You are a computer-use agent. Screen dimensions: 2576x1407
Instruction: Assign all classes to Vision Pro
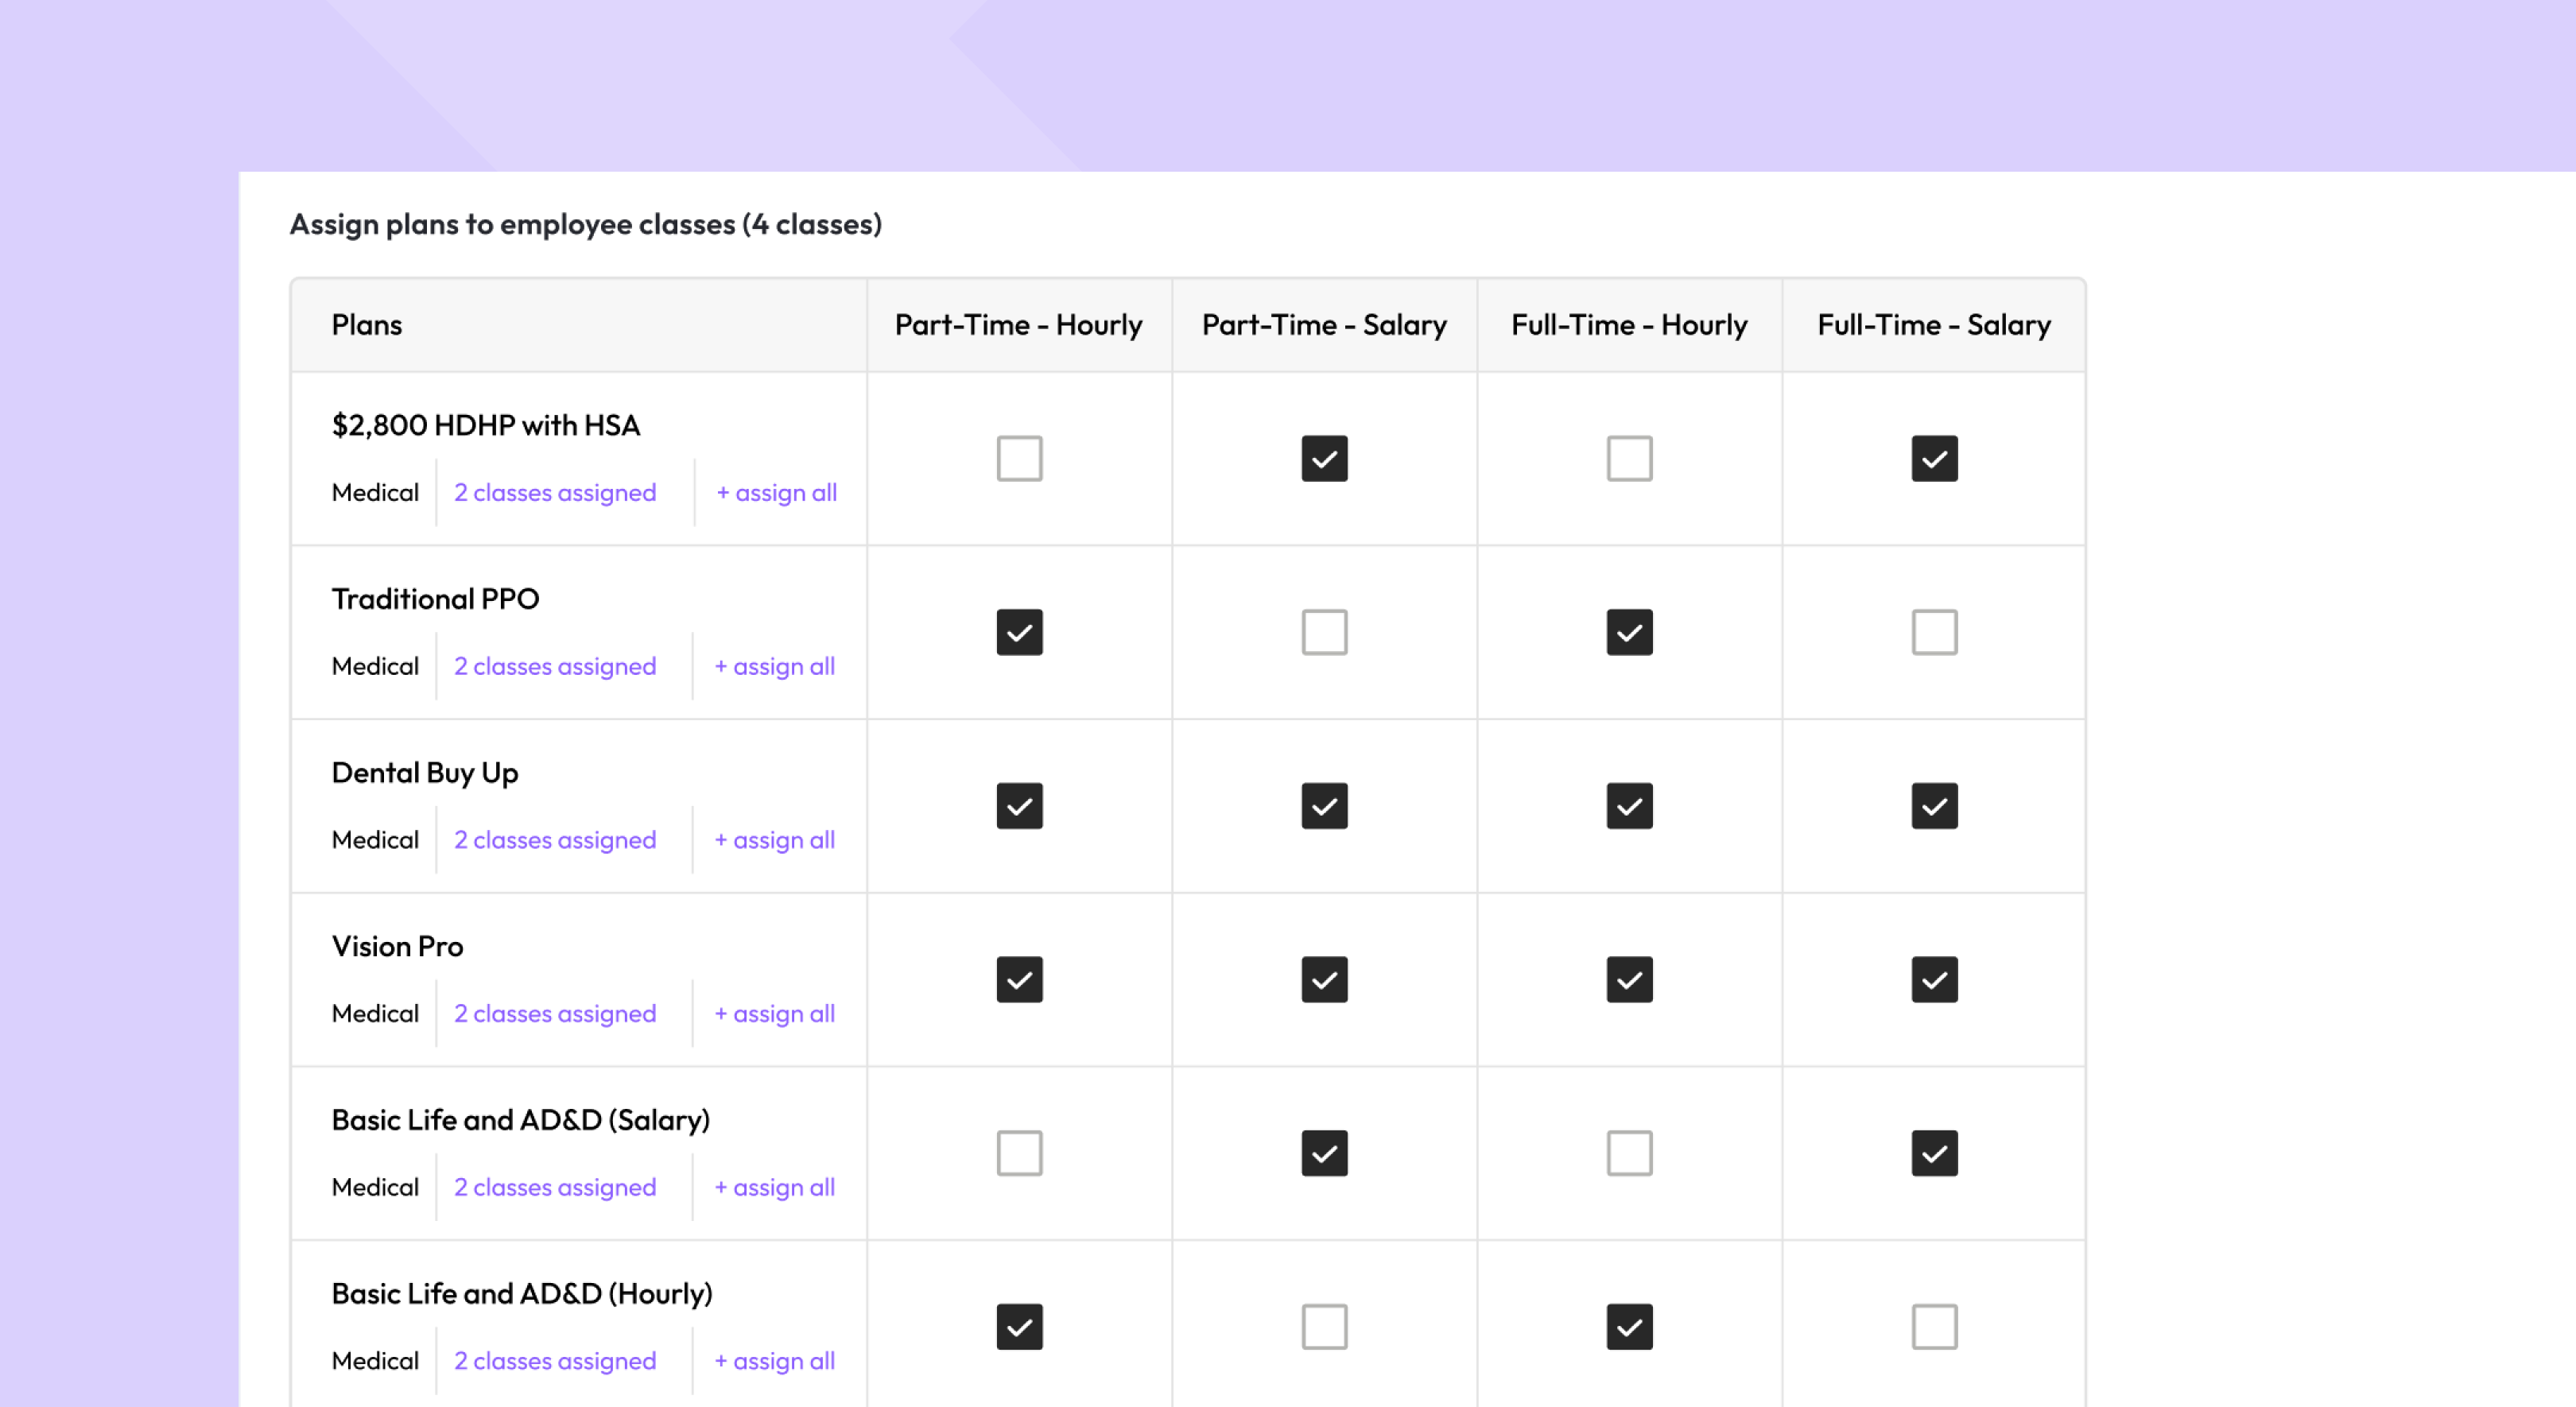(774, 1014)
